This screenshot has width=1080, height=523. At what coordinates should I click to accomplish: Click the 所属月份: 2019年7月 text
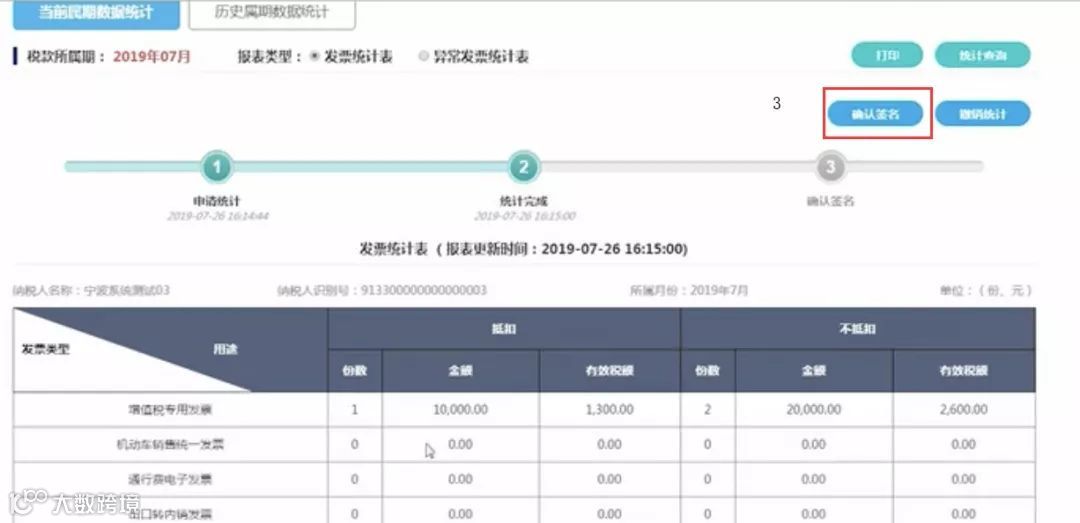click(689, 290)
